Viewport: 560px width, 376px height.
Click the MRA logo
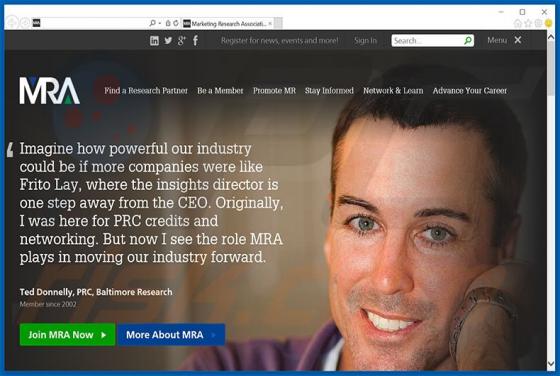point(49,90)
